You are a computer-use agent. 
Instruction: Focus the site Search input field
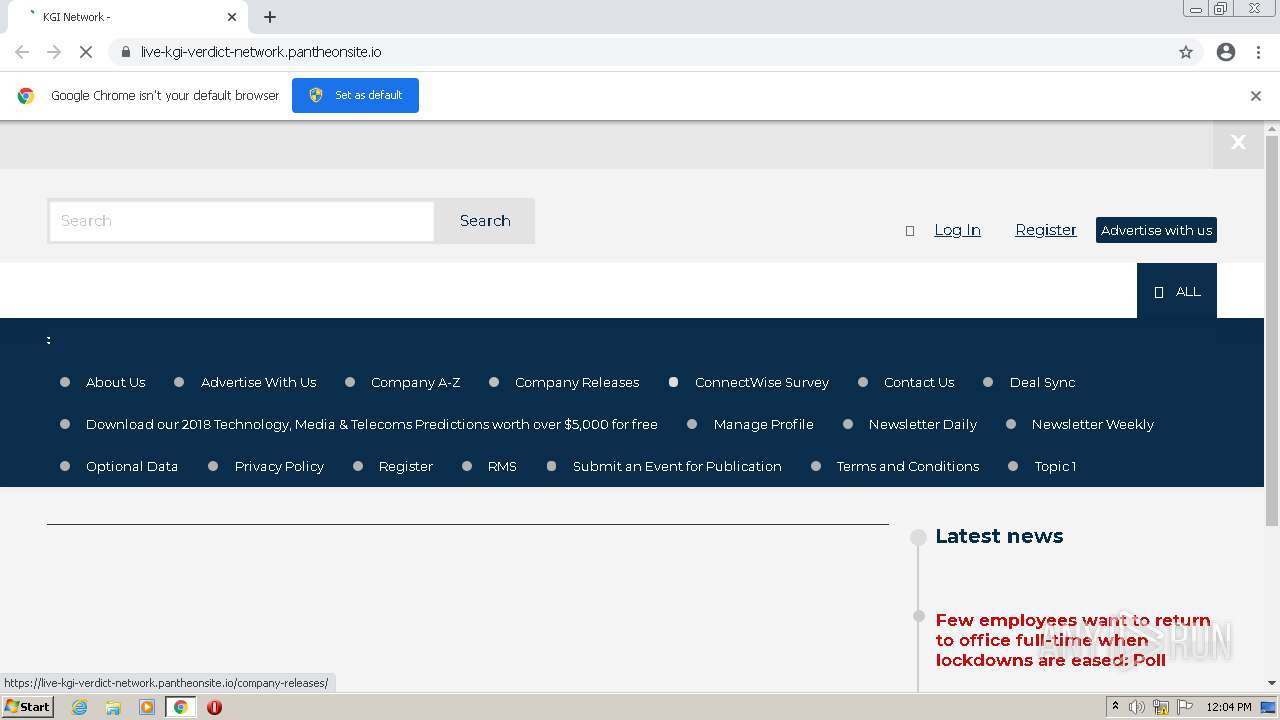click(241, 221)
